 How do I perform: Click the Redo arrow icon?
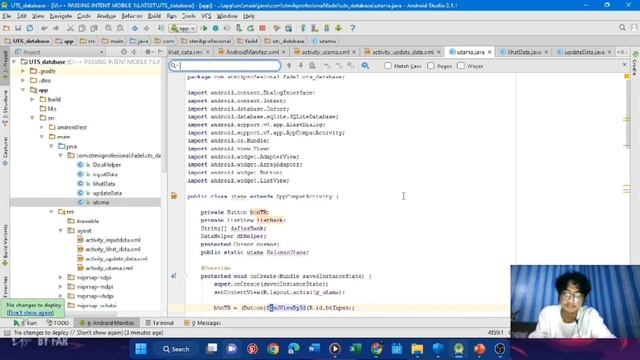(56, 28)
